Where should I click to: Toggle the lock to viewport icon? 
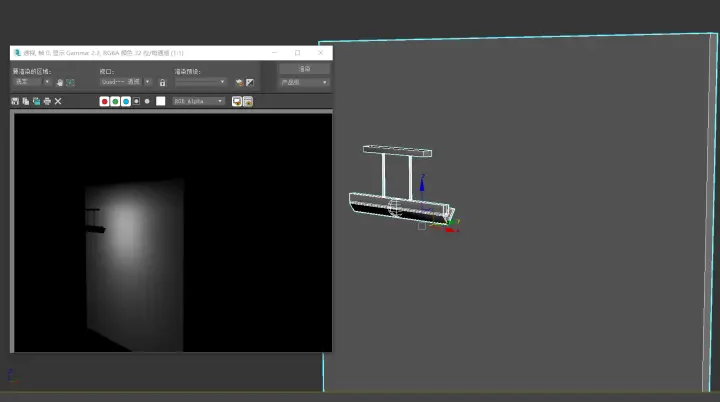pyautogui.click(x=162, y=82)
